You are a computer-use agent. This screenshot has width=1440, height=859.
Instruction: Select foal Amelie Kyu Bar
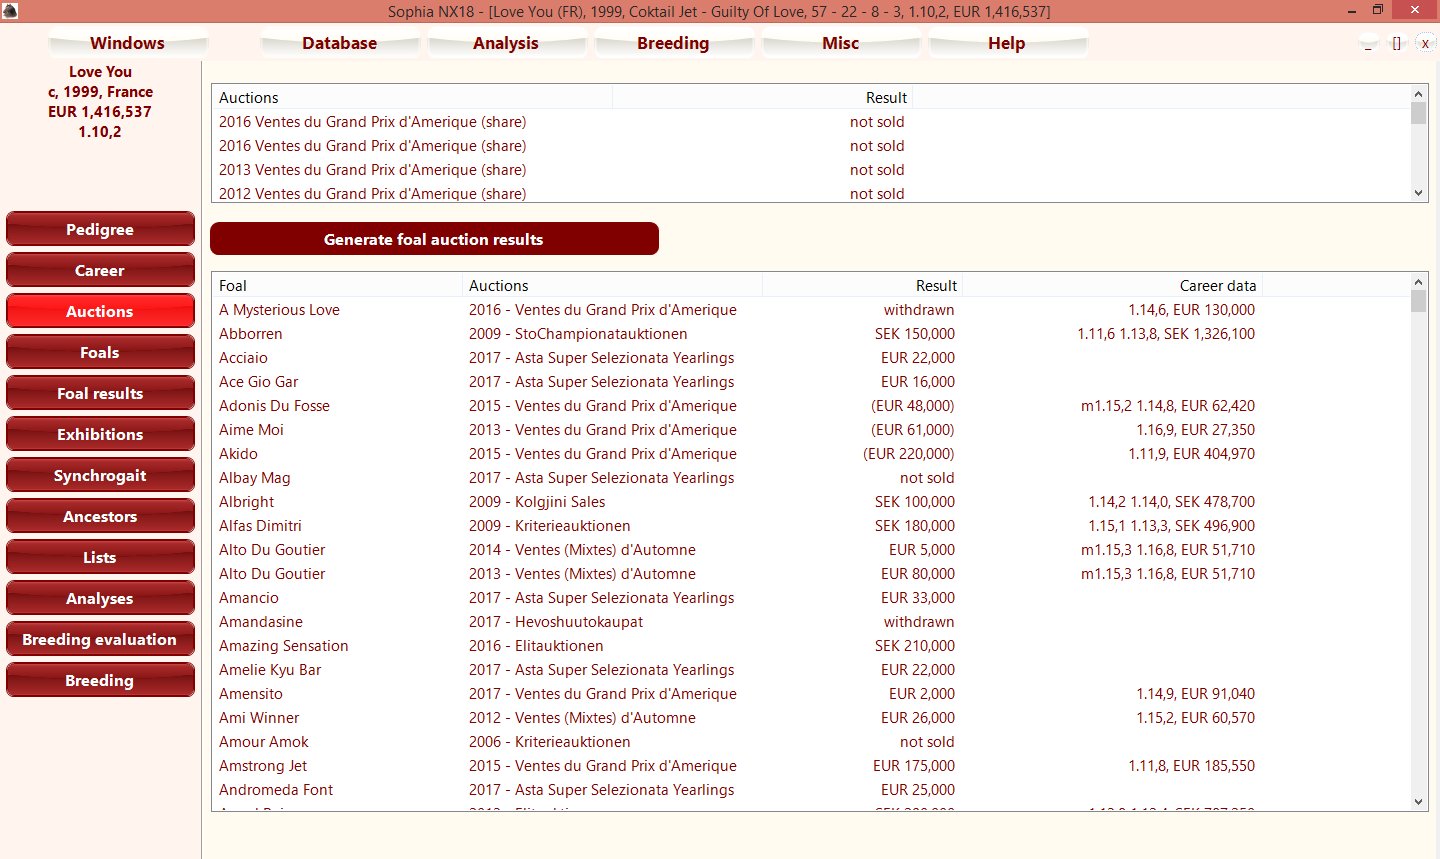270,669
